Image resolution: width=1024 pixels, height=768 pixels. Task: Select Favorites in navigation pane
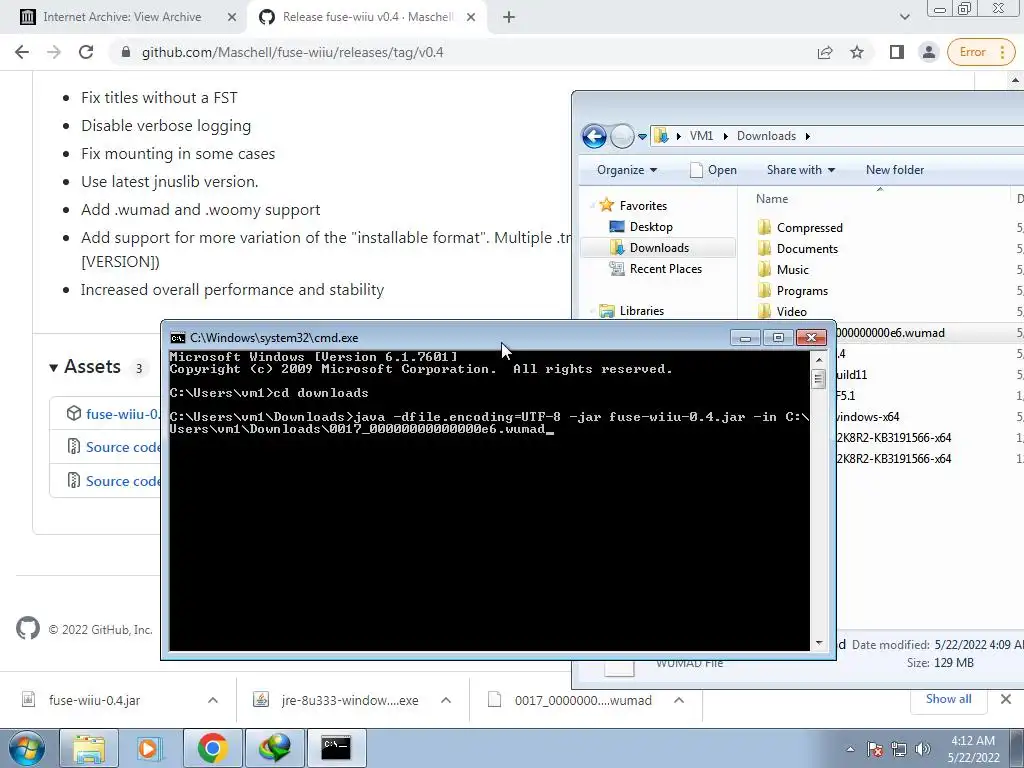click(643, 206)
